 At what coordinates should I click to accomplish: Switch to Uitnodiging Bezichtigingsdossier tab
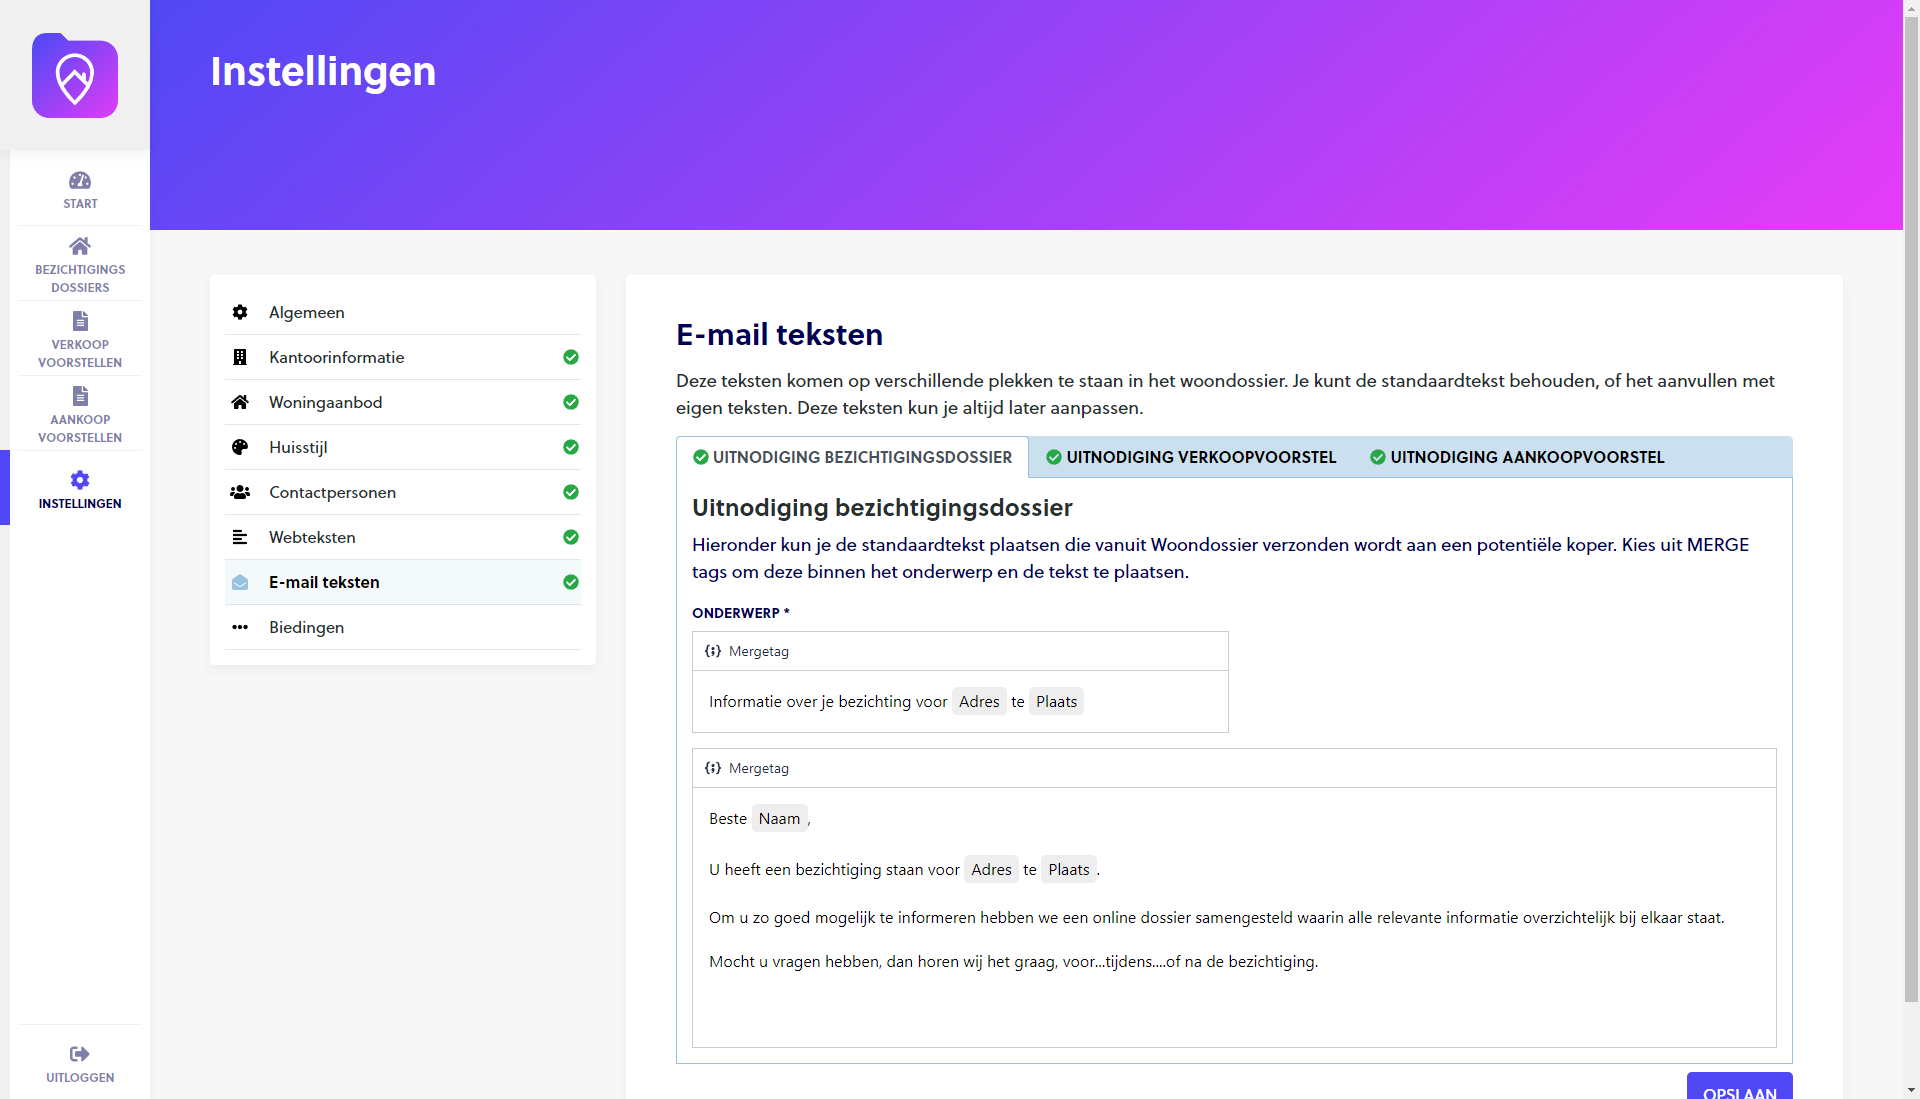[852, 457]
